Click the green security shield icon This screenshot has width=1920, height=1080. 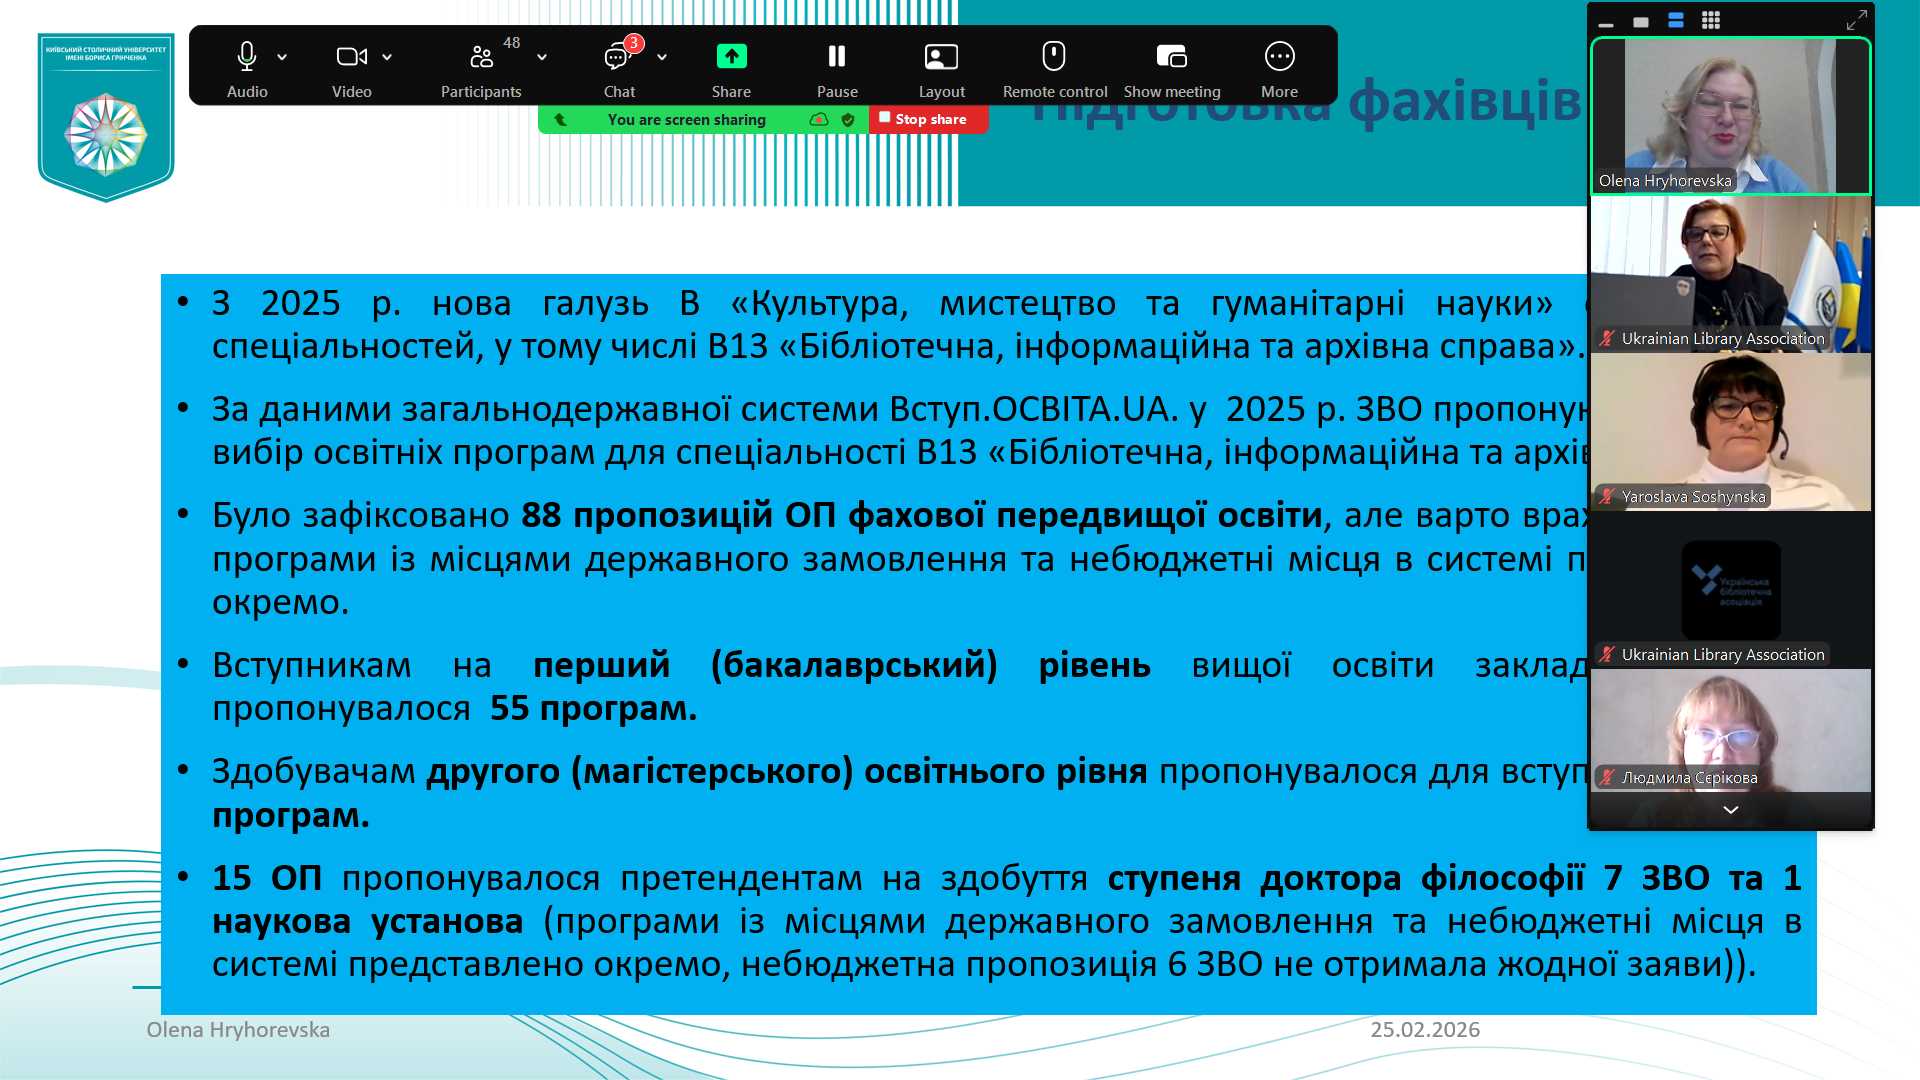click(848, 120)
